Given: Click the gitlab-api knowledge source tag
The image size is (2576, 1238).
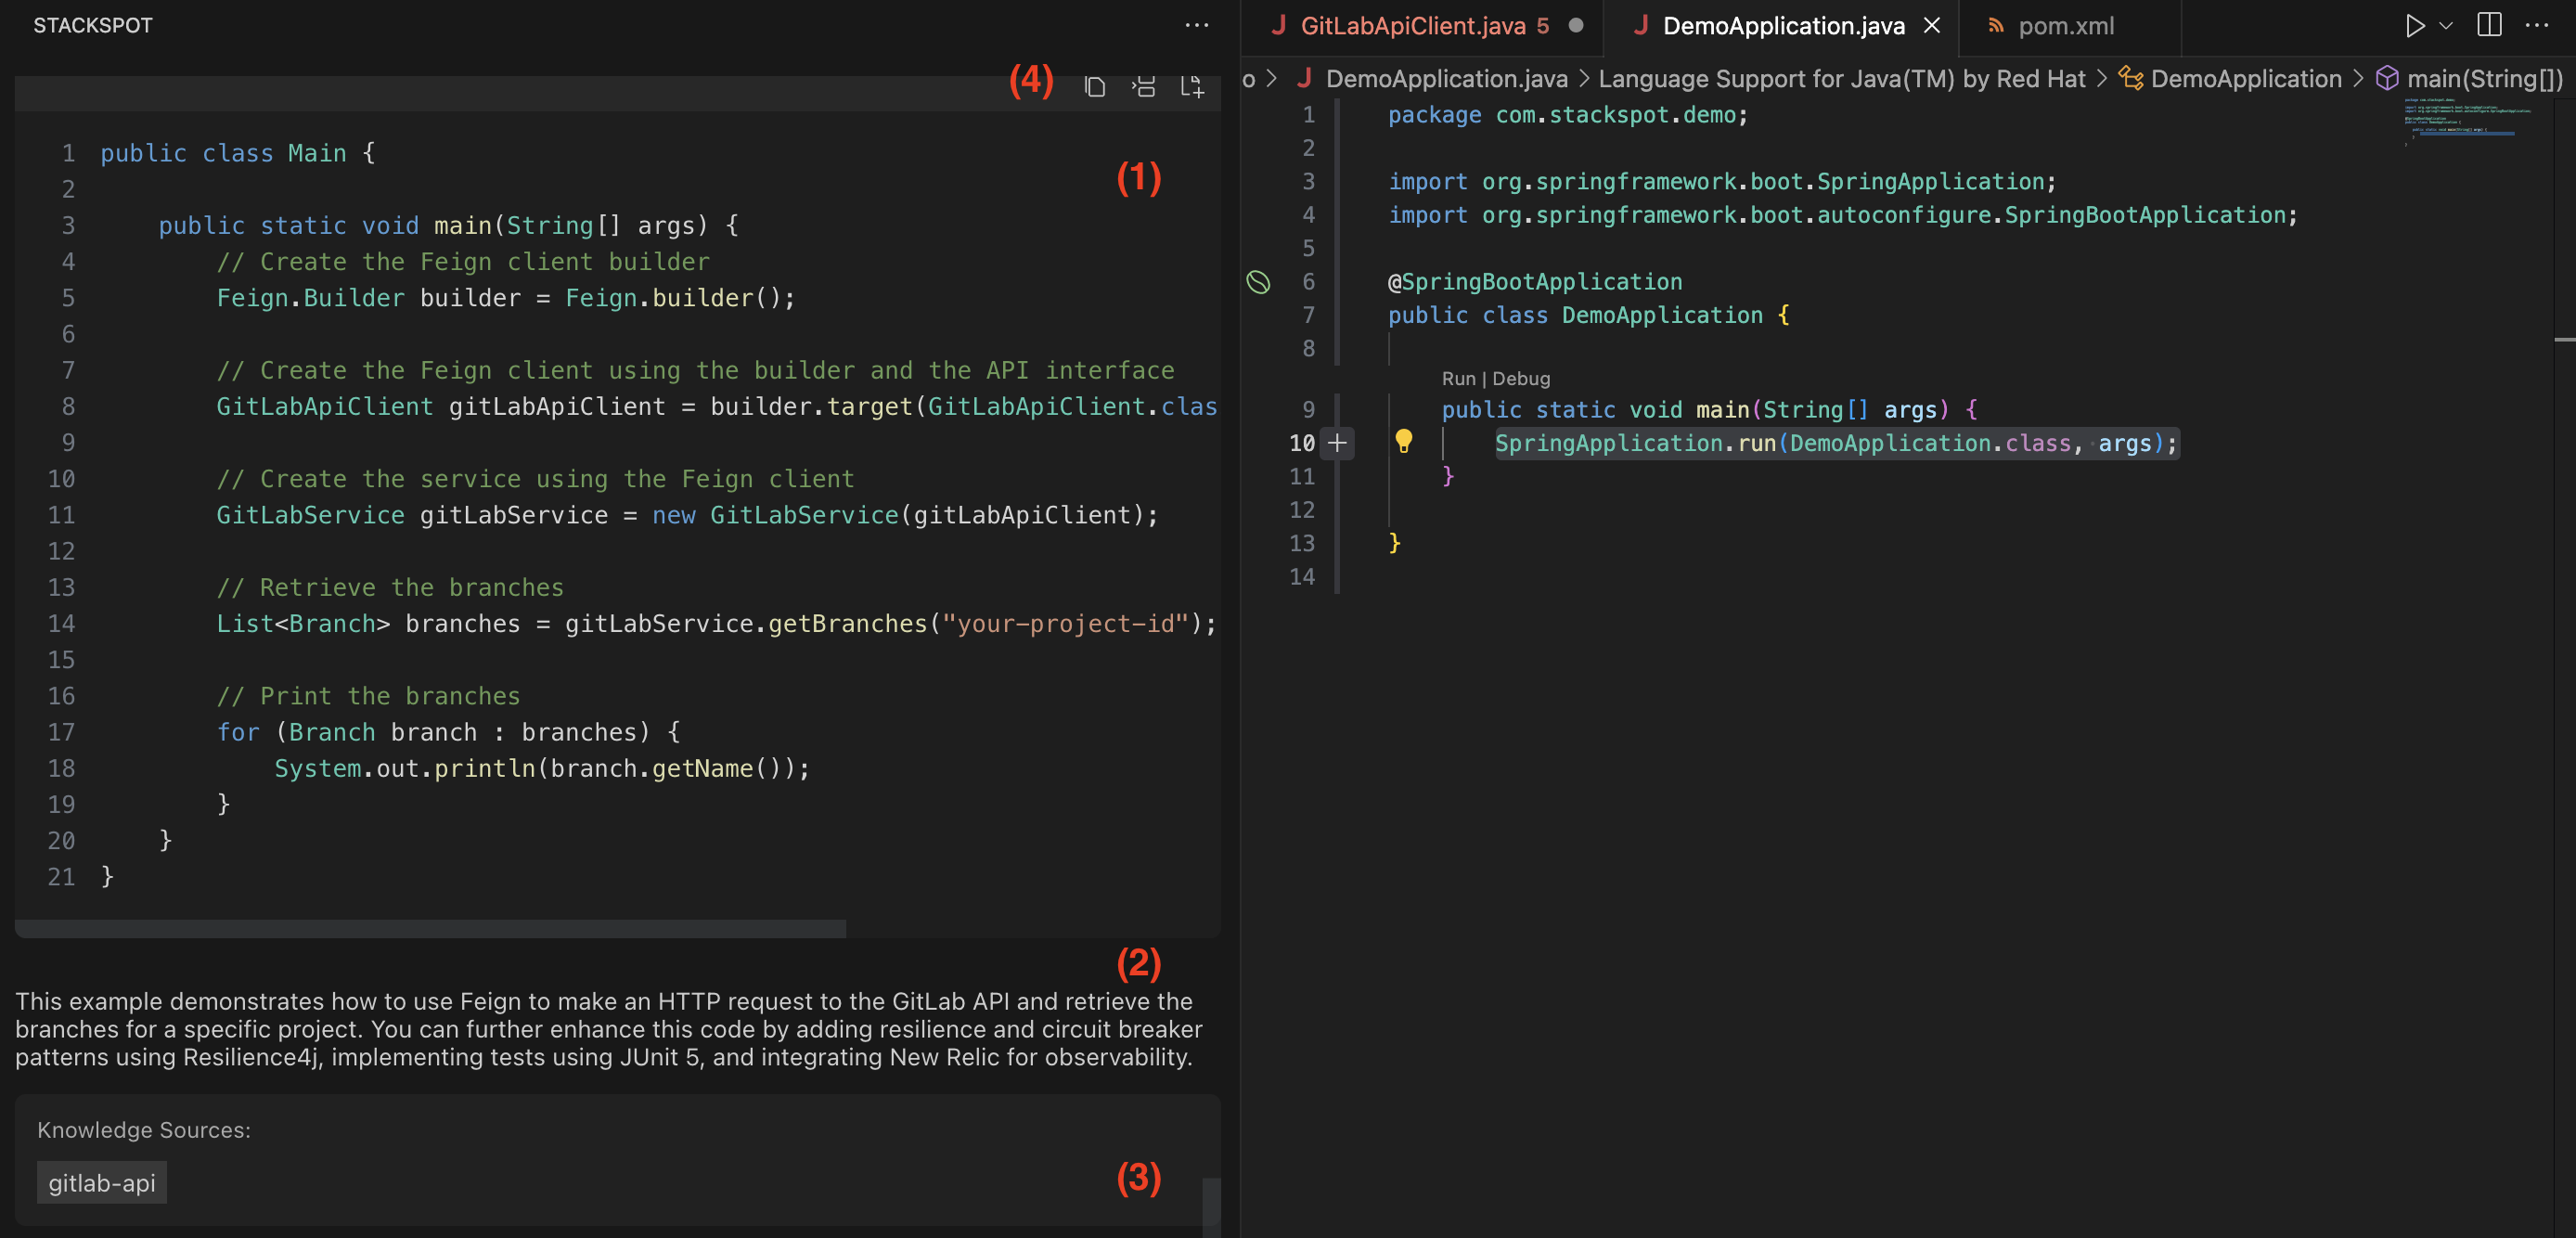Looking at the screenshot, I should pyautogui.click(x=102, y=1182).
